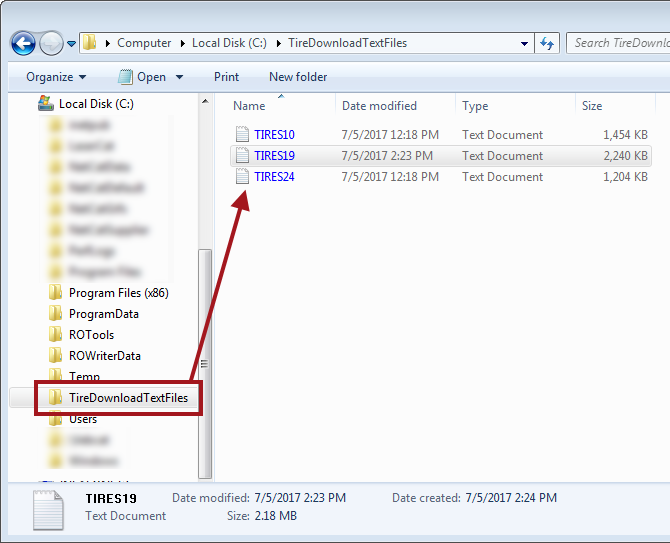Open the recent pages dropdown arrow
Viewport: 670px width, 543px height.
pyautogui.click(x=71, y=44)
